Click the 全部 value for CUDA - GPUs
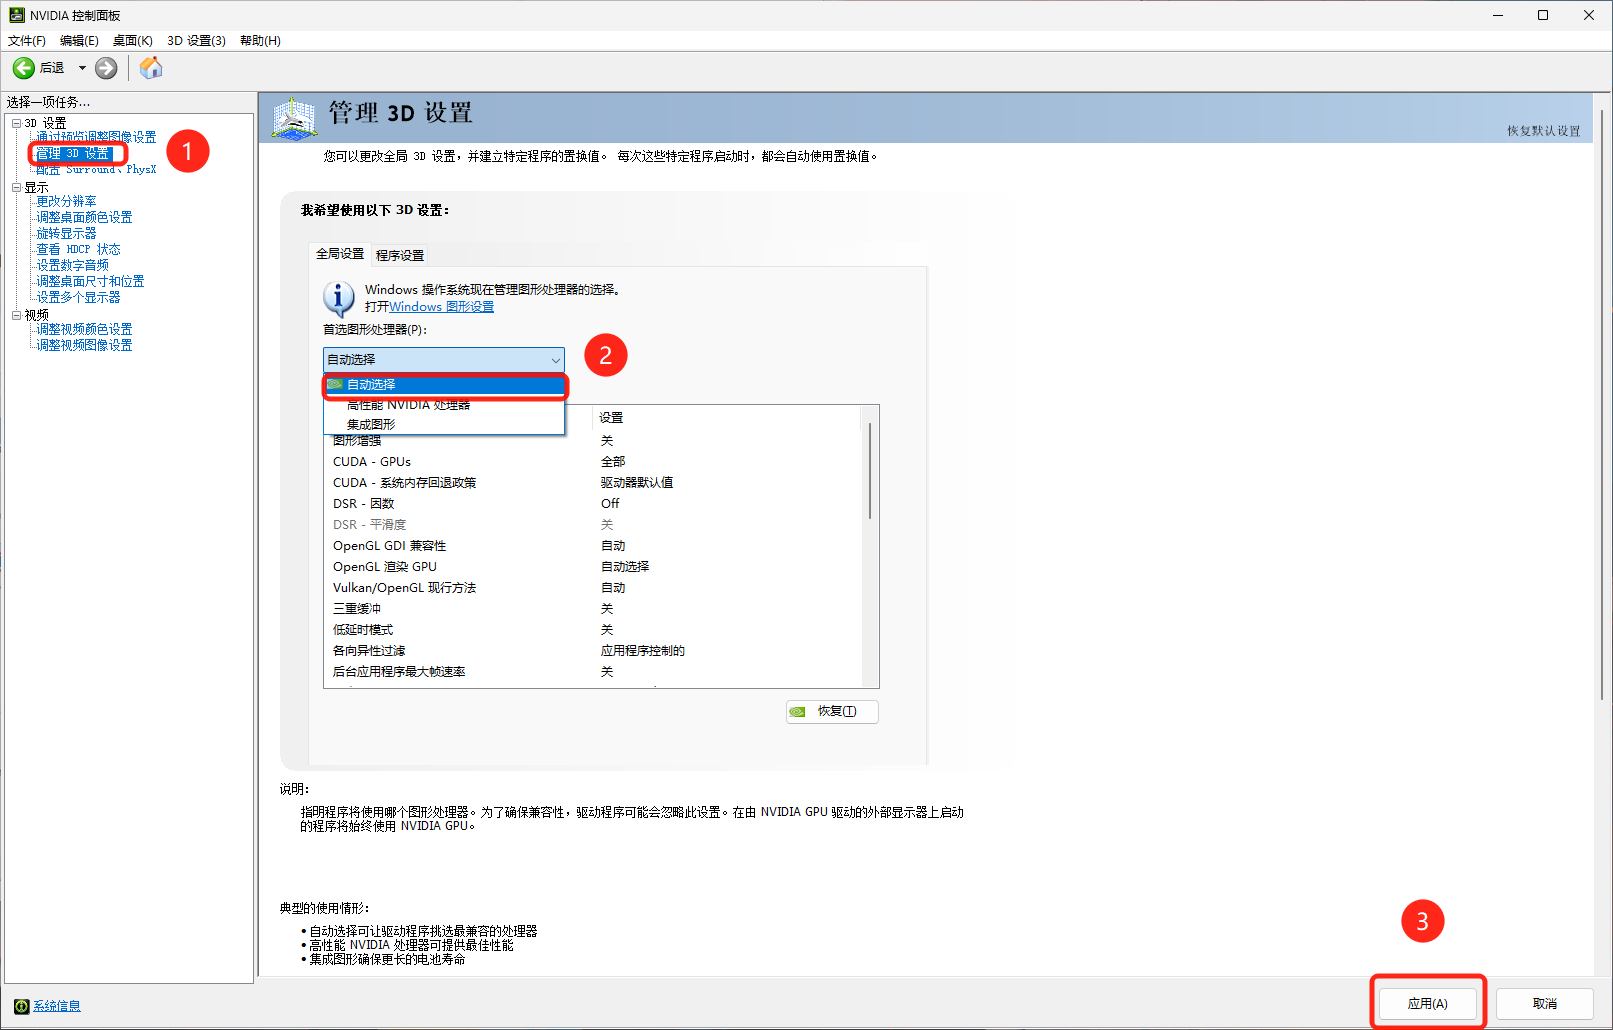Image resolution: width=1613 pixels, height=1030 pixels. pos(613,462)
